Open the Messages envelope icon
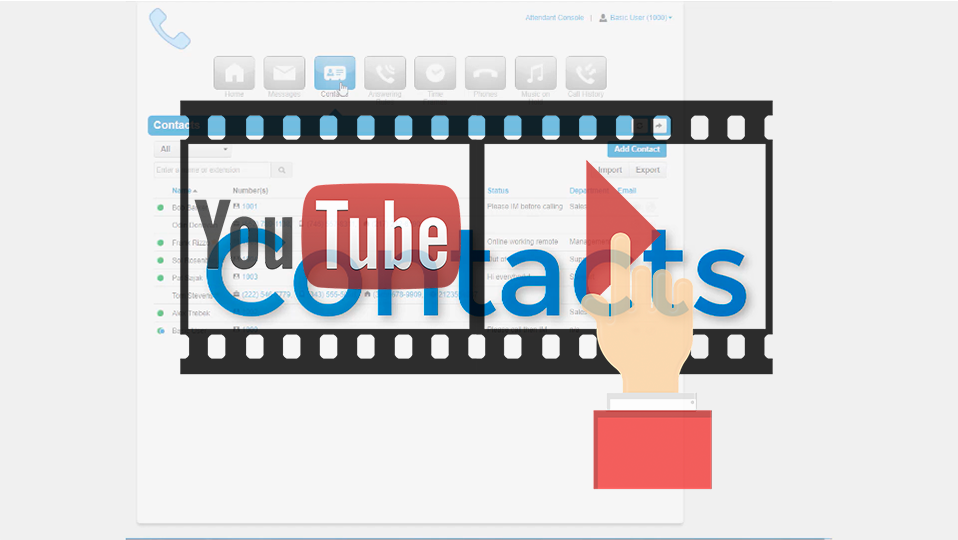This screenshot has height=540, width=958. click(284, 73)
